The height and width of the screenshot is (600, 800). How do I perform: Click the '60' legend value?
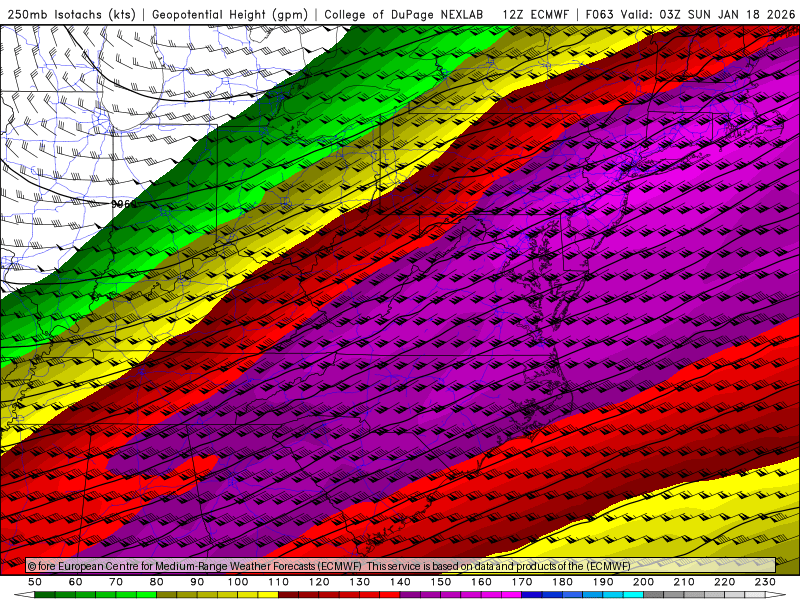76,582
